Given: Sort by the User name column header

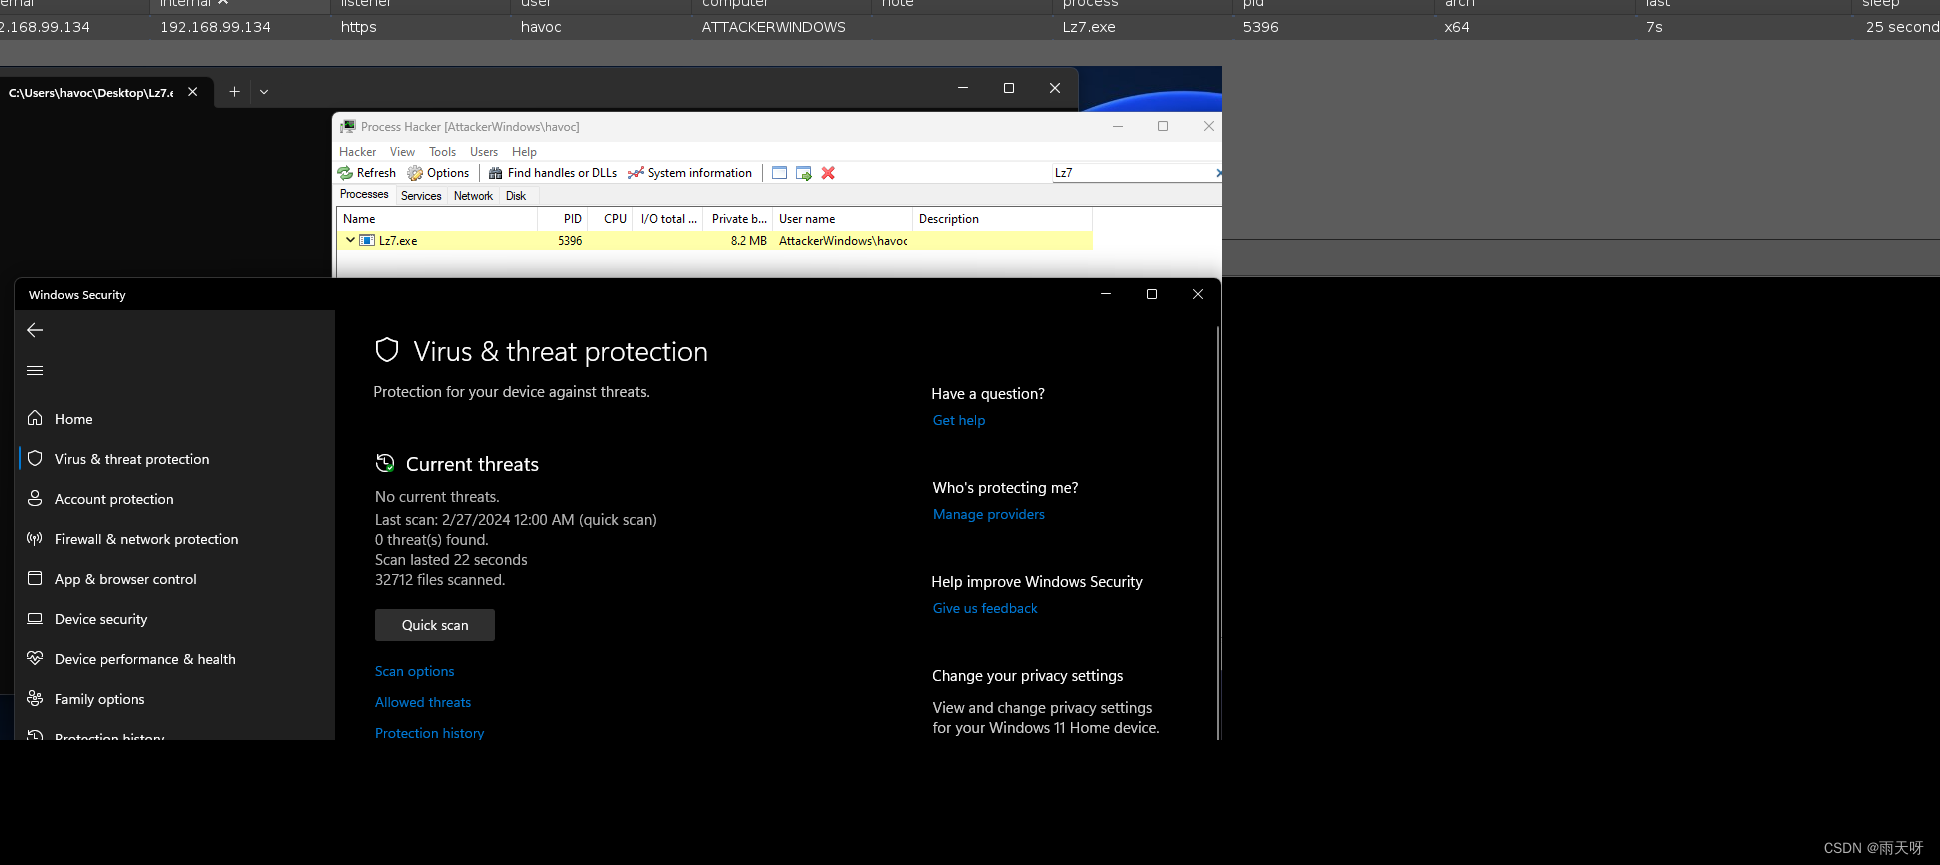Looking at the screenshot, I should click(842, 219).
